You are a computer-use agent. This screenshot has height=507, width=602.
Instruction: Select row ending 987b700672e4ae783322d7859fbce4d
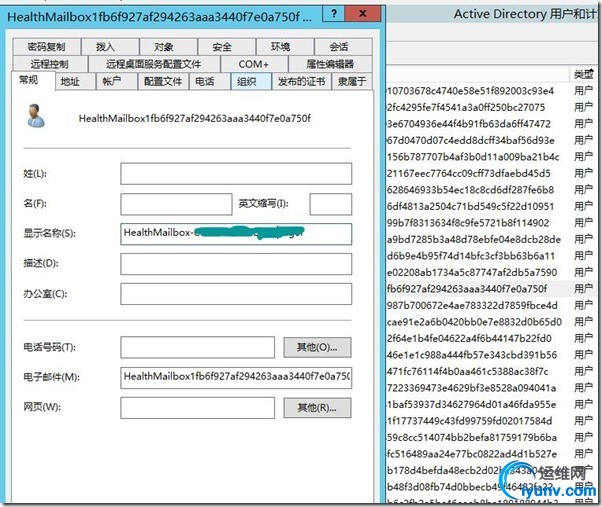coord(491,306)
